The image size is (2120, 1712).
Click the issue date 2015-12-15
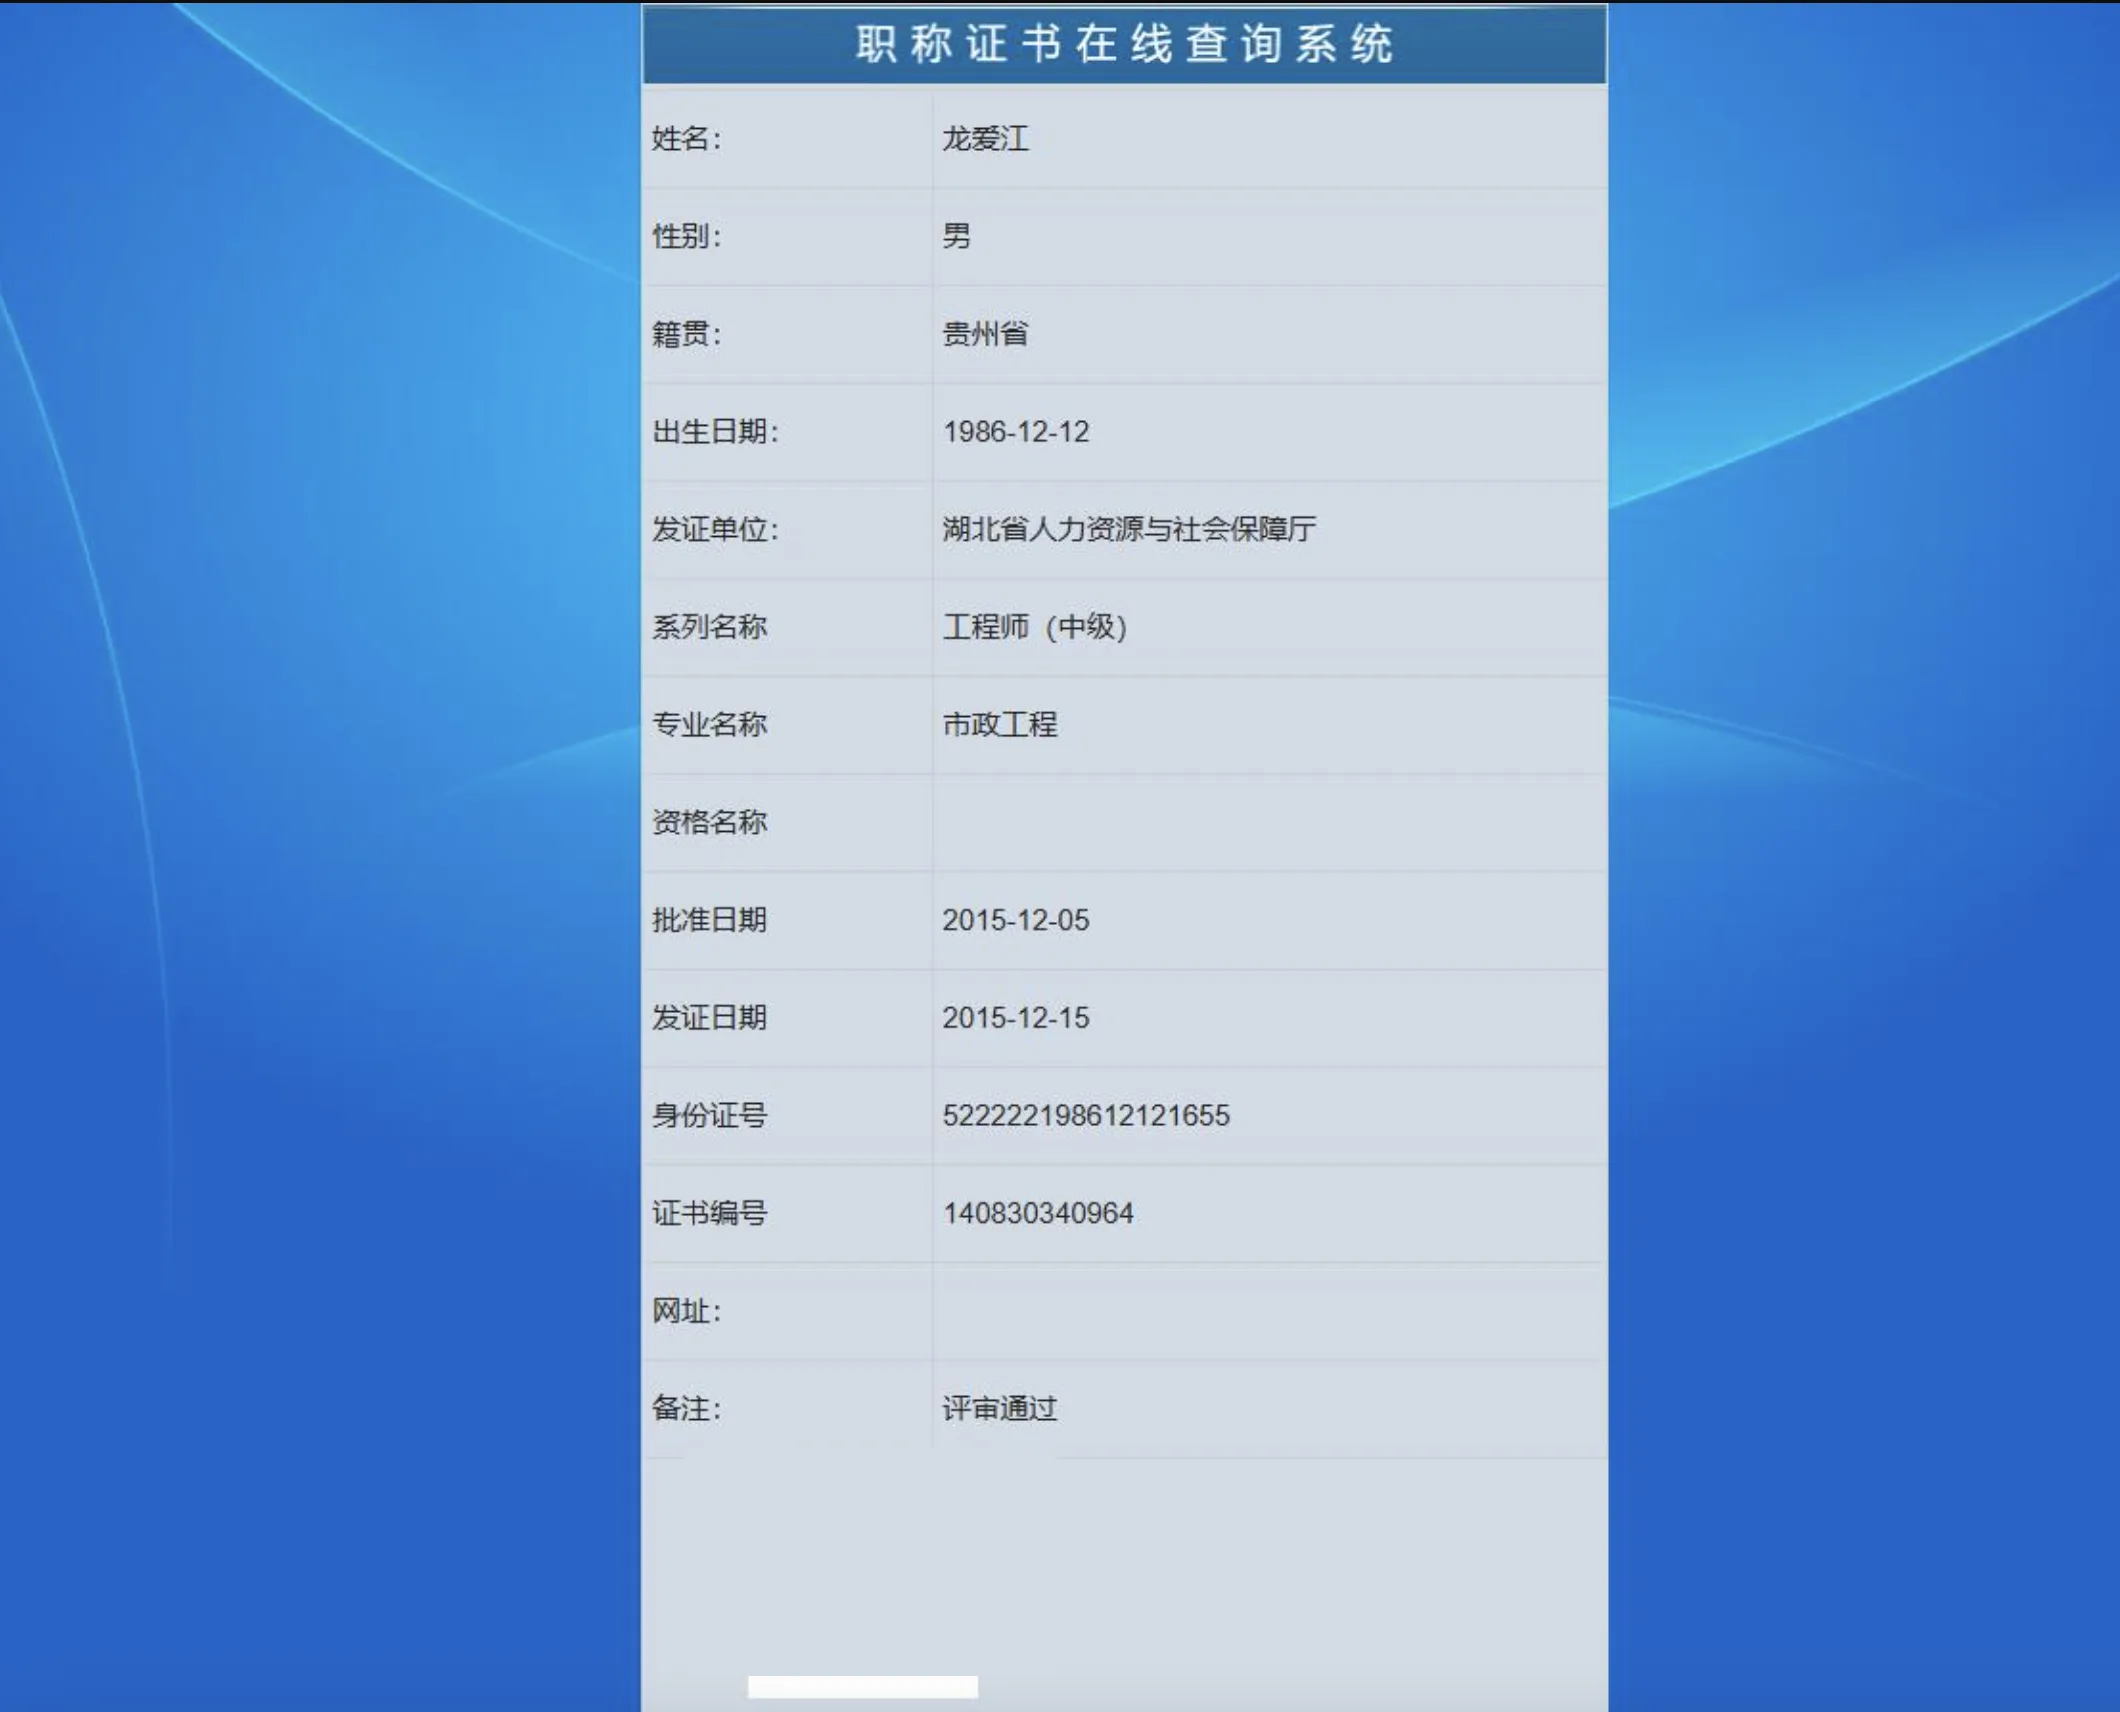tap(1016, 1018)
